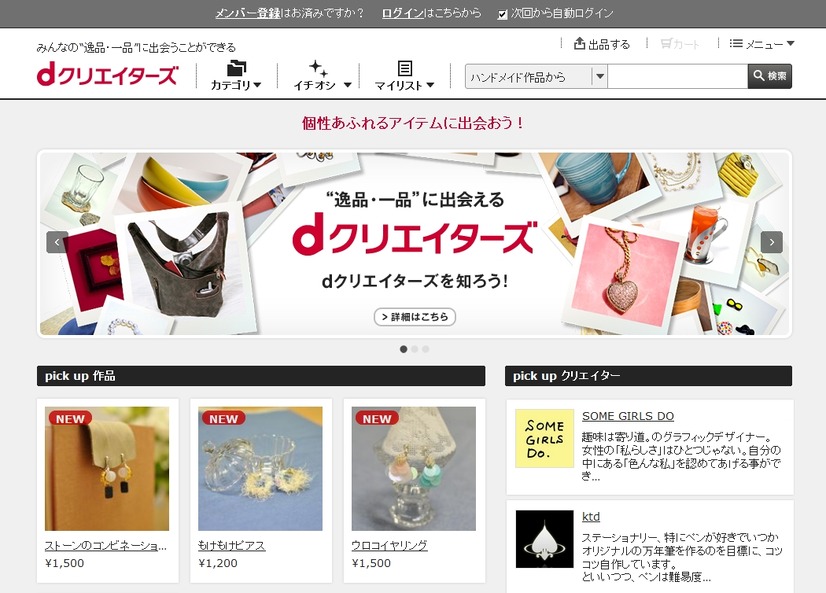Expand the メニュー dropdown triangle
826x593 pixels.
point(790,44)
